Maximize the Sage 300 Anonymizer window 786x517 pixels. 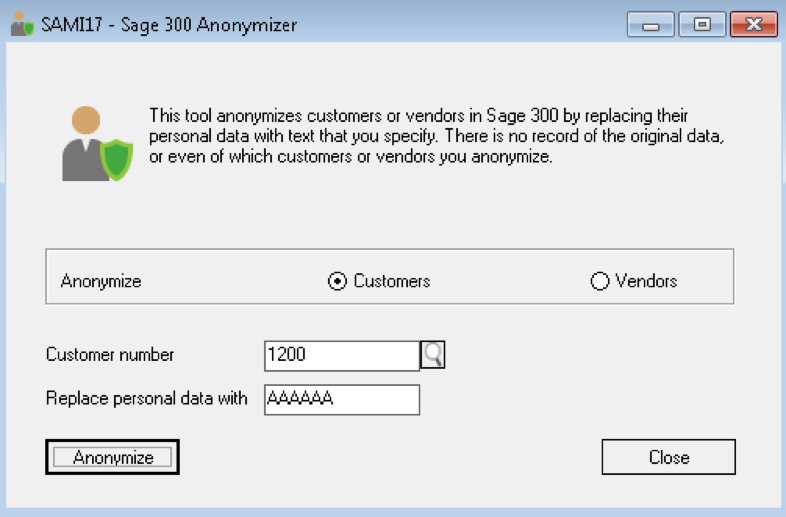click(702, 25)
